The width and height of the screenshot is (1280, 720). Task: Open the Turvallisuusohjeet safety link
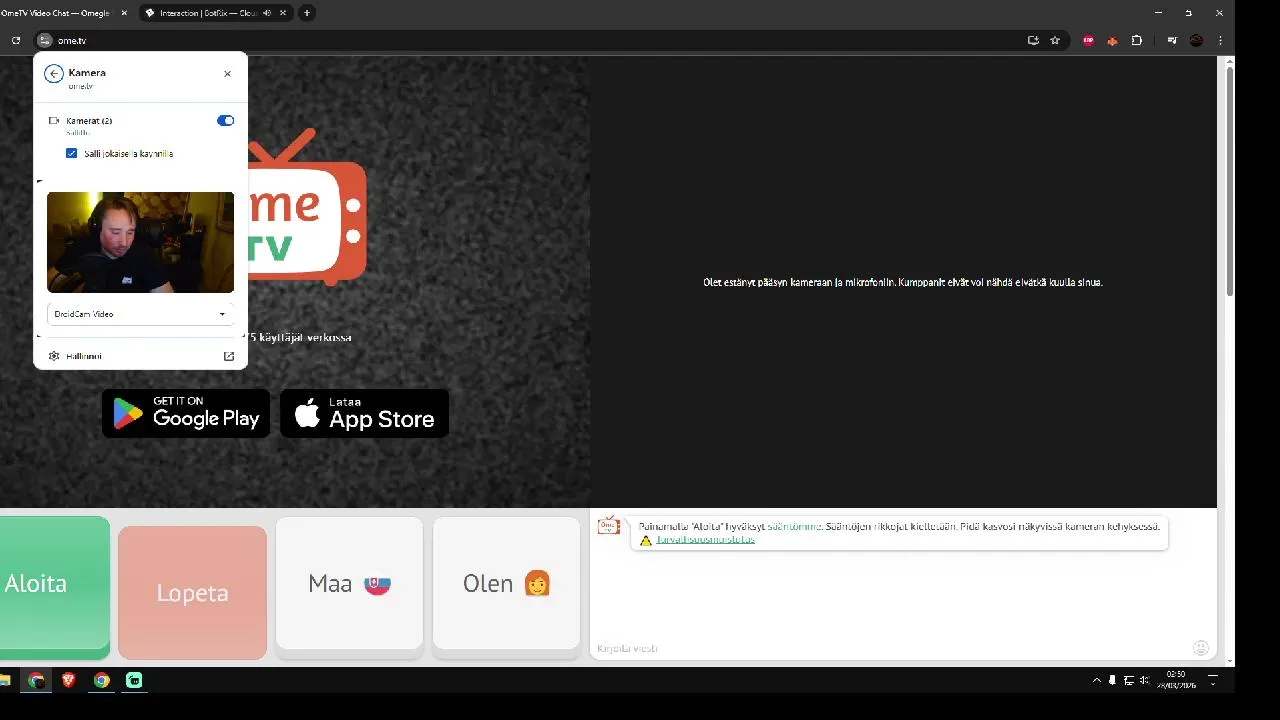tap(705, 539)
